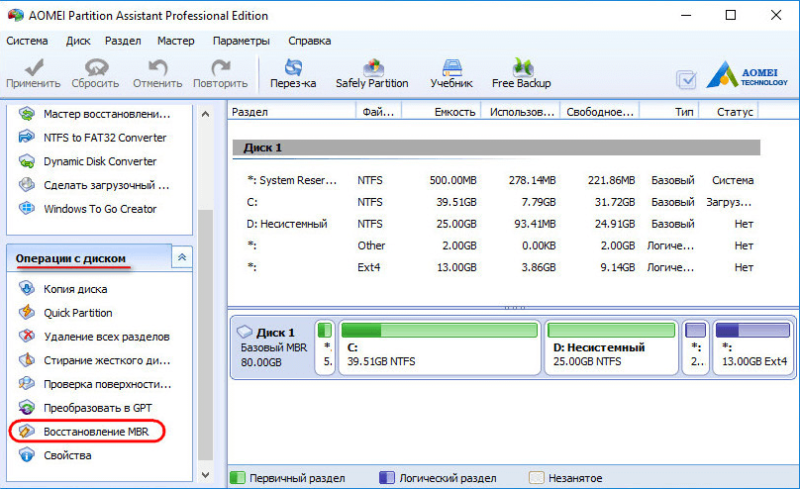
Task: Open the Параметры menu
Action: [x=241, y=41]
